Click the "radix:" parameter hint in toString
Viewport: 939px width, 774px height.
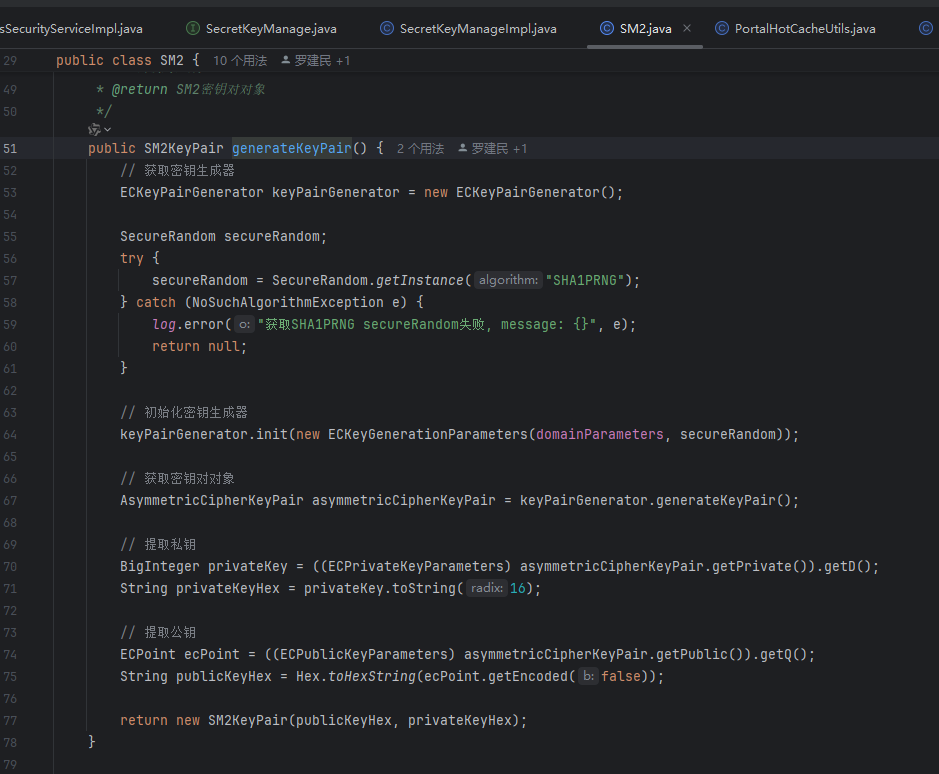(486, 588)
